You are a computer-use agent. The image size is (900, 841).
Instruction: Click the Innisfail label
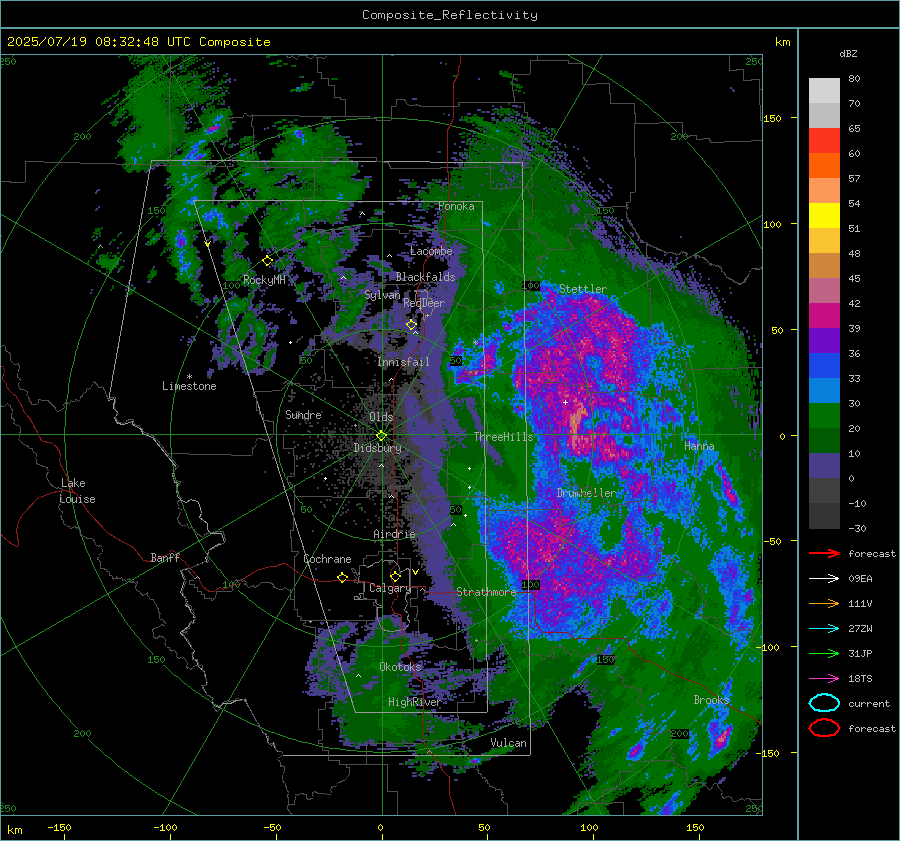[x=403, y=362]
